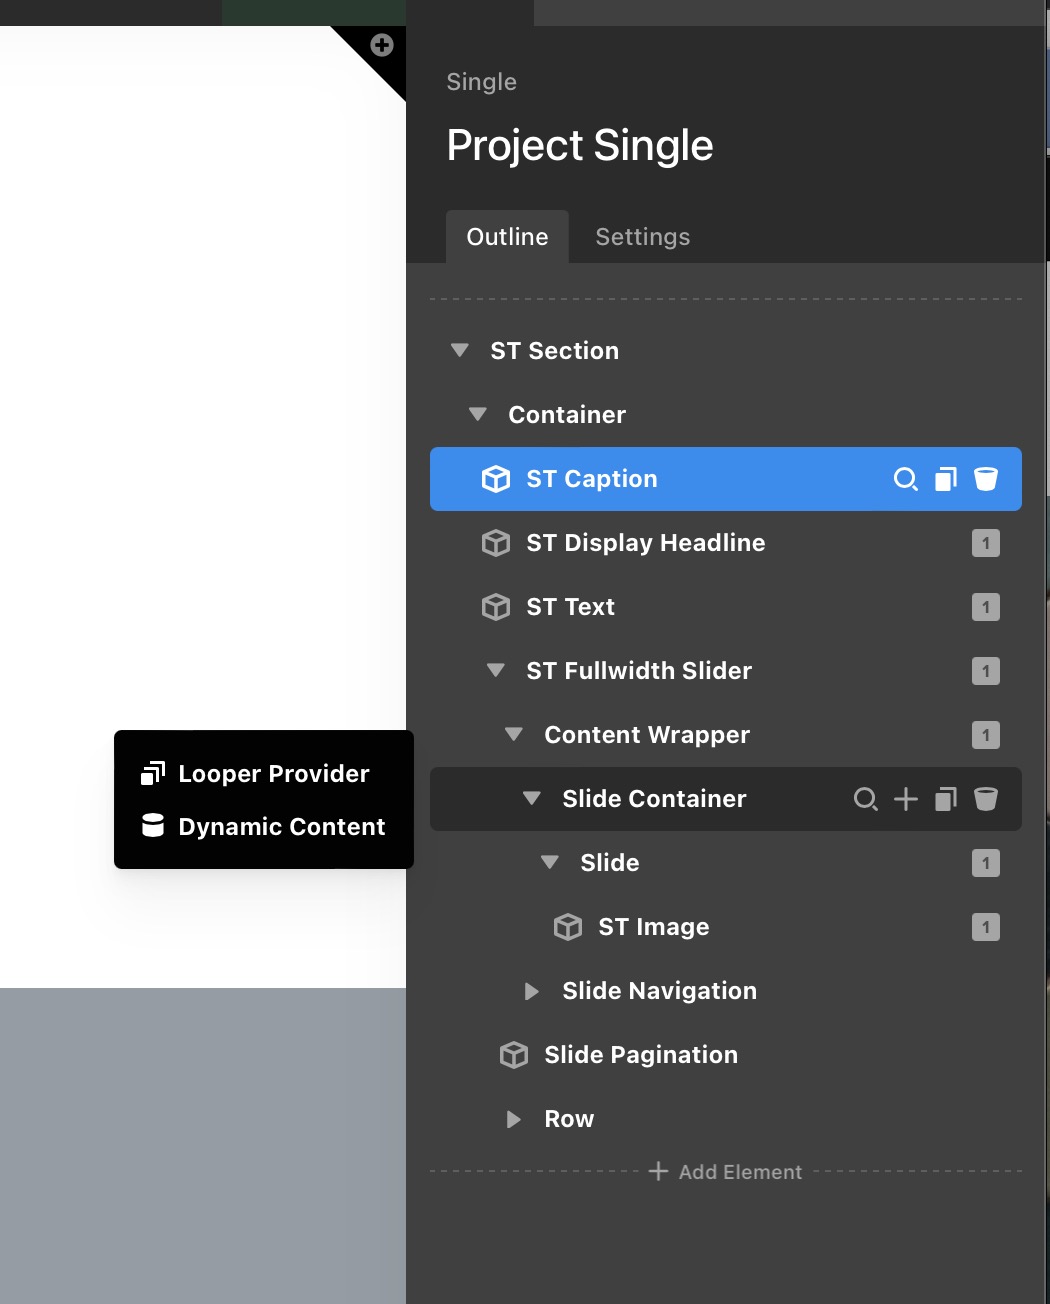The height and width of the screenshot is (1304, 1050).
Task: Choose Looper Provider from the popup menu
Action: [273, 774]
